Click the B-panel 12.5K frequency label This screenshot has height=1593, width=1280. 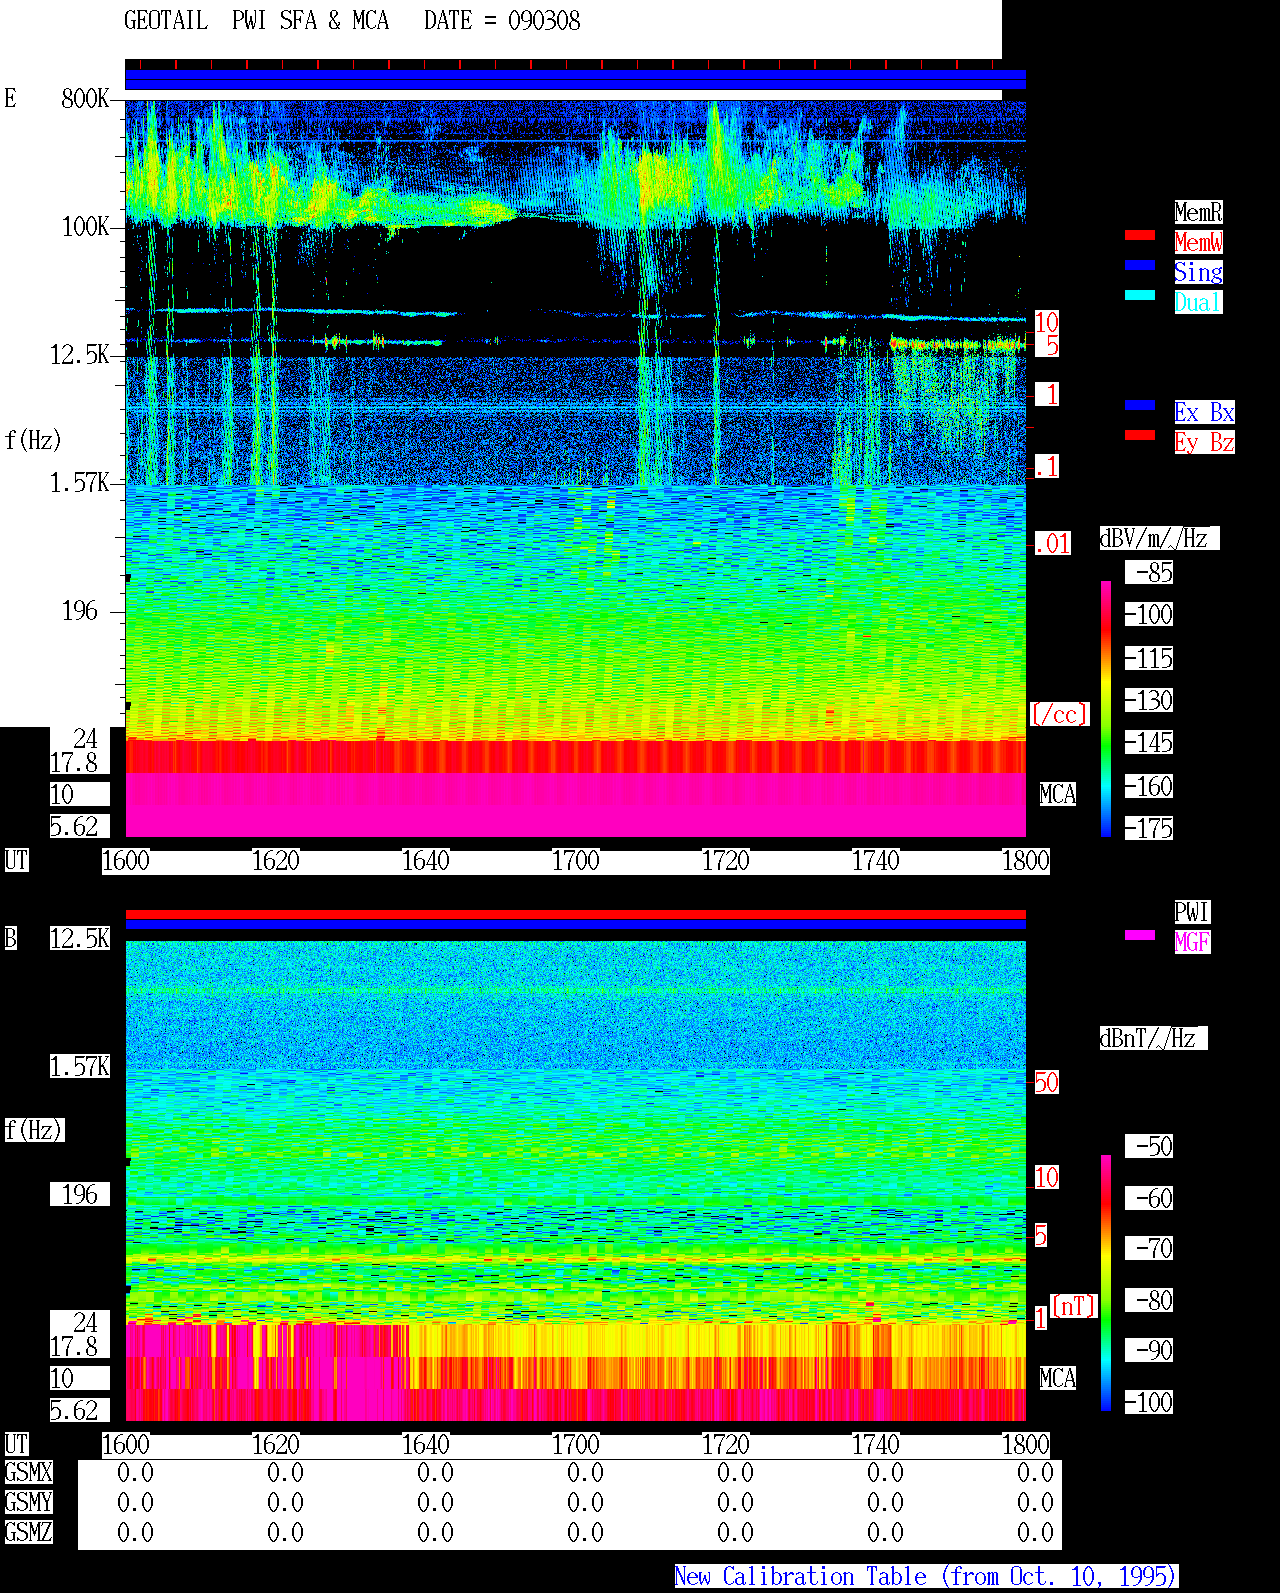tap(80, 939)
